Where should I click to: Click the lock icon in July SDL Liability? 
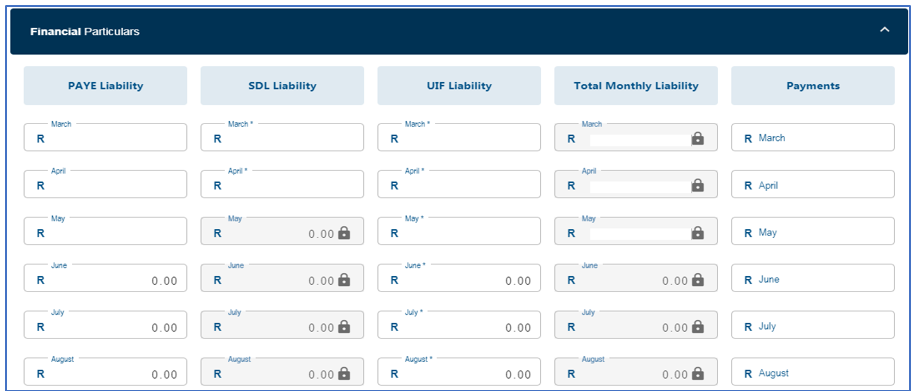344,327
